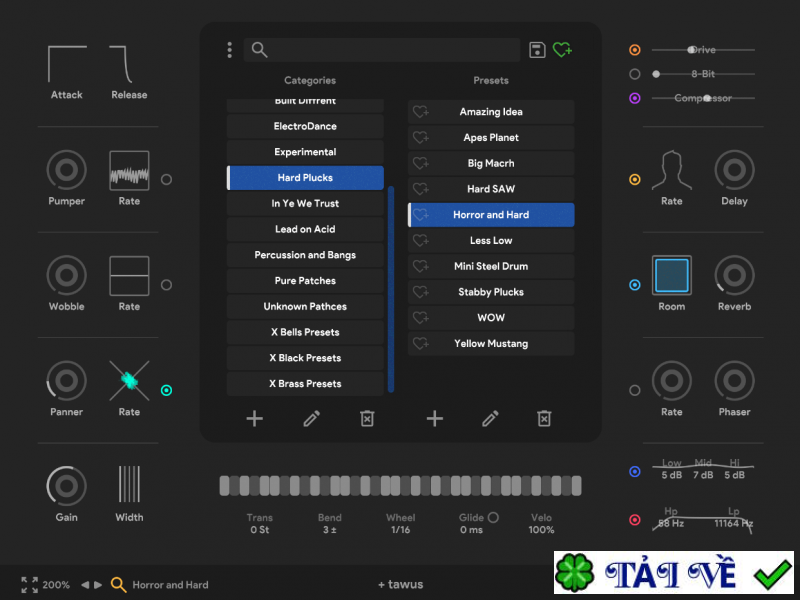Click the preset search input field
This screenshot has width=800, height=600.
pos(382,50)
